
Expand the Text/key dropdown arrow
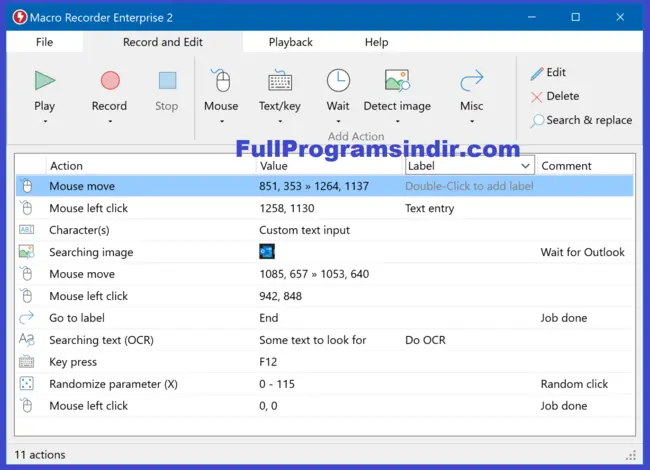click(x=280, y=121)
